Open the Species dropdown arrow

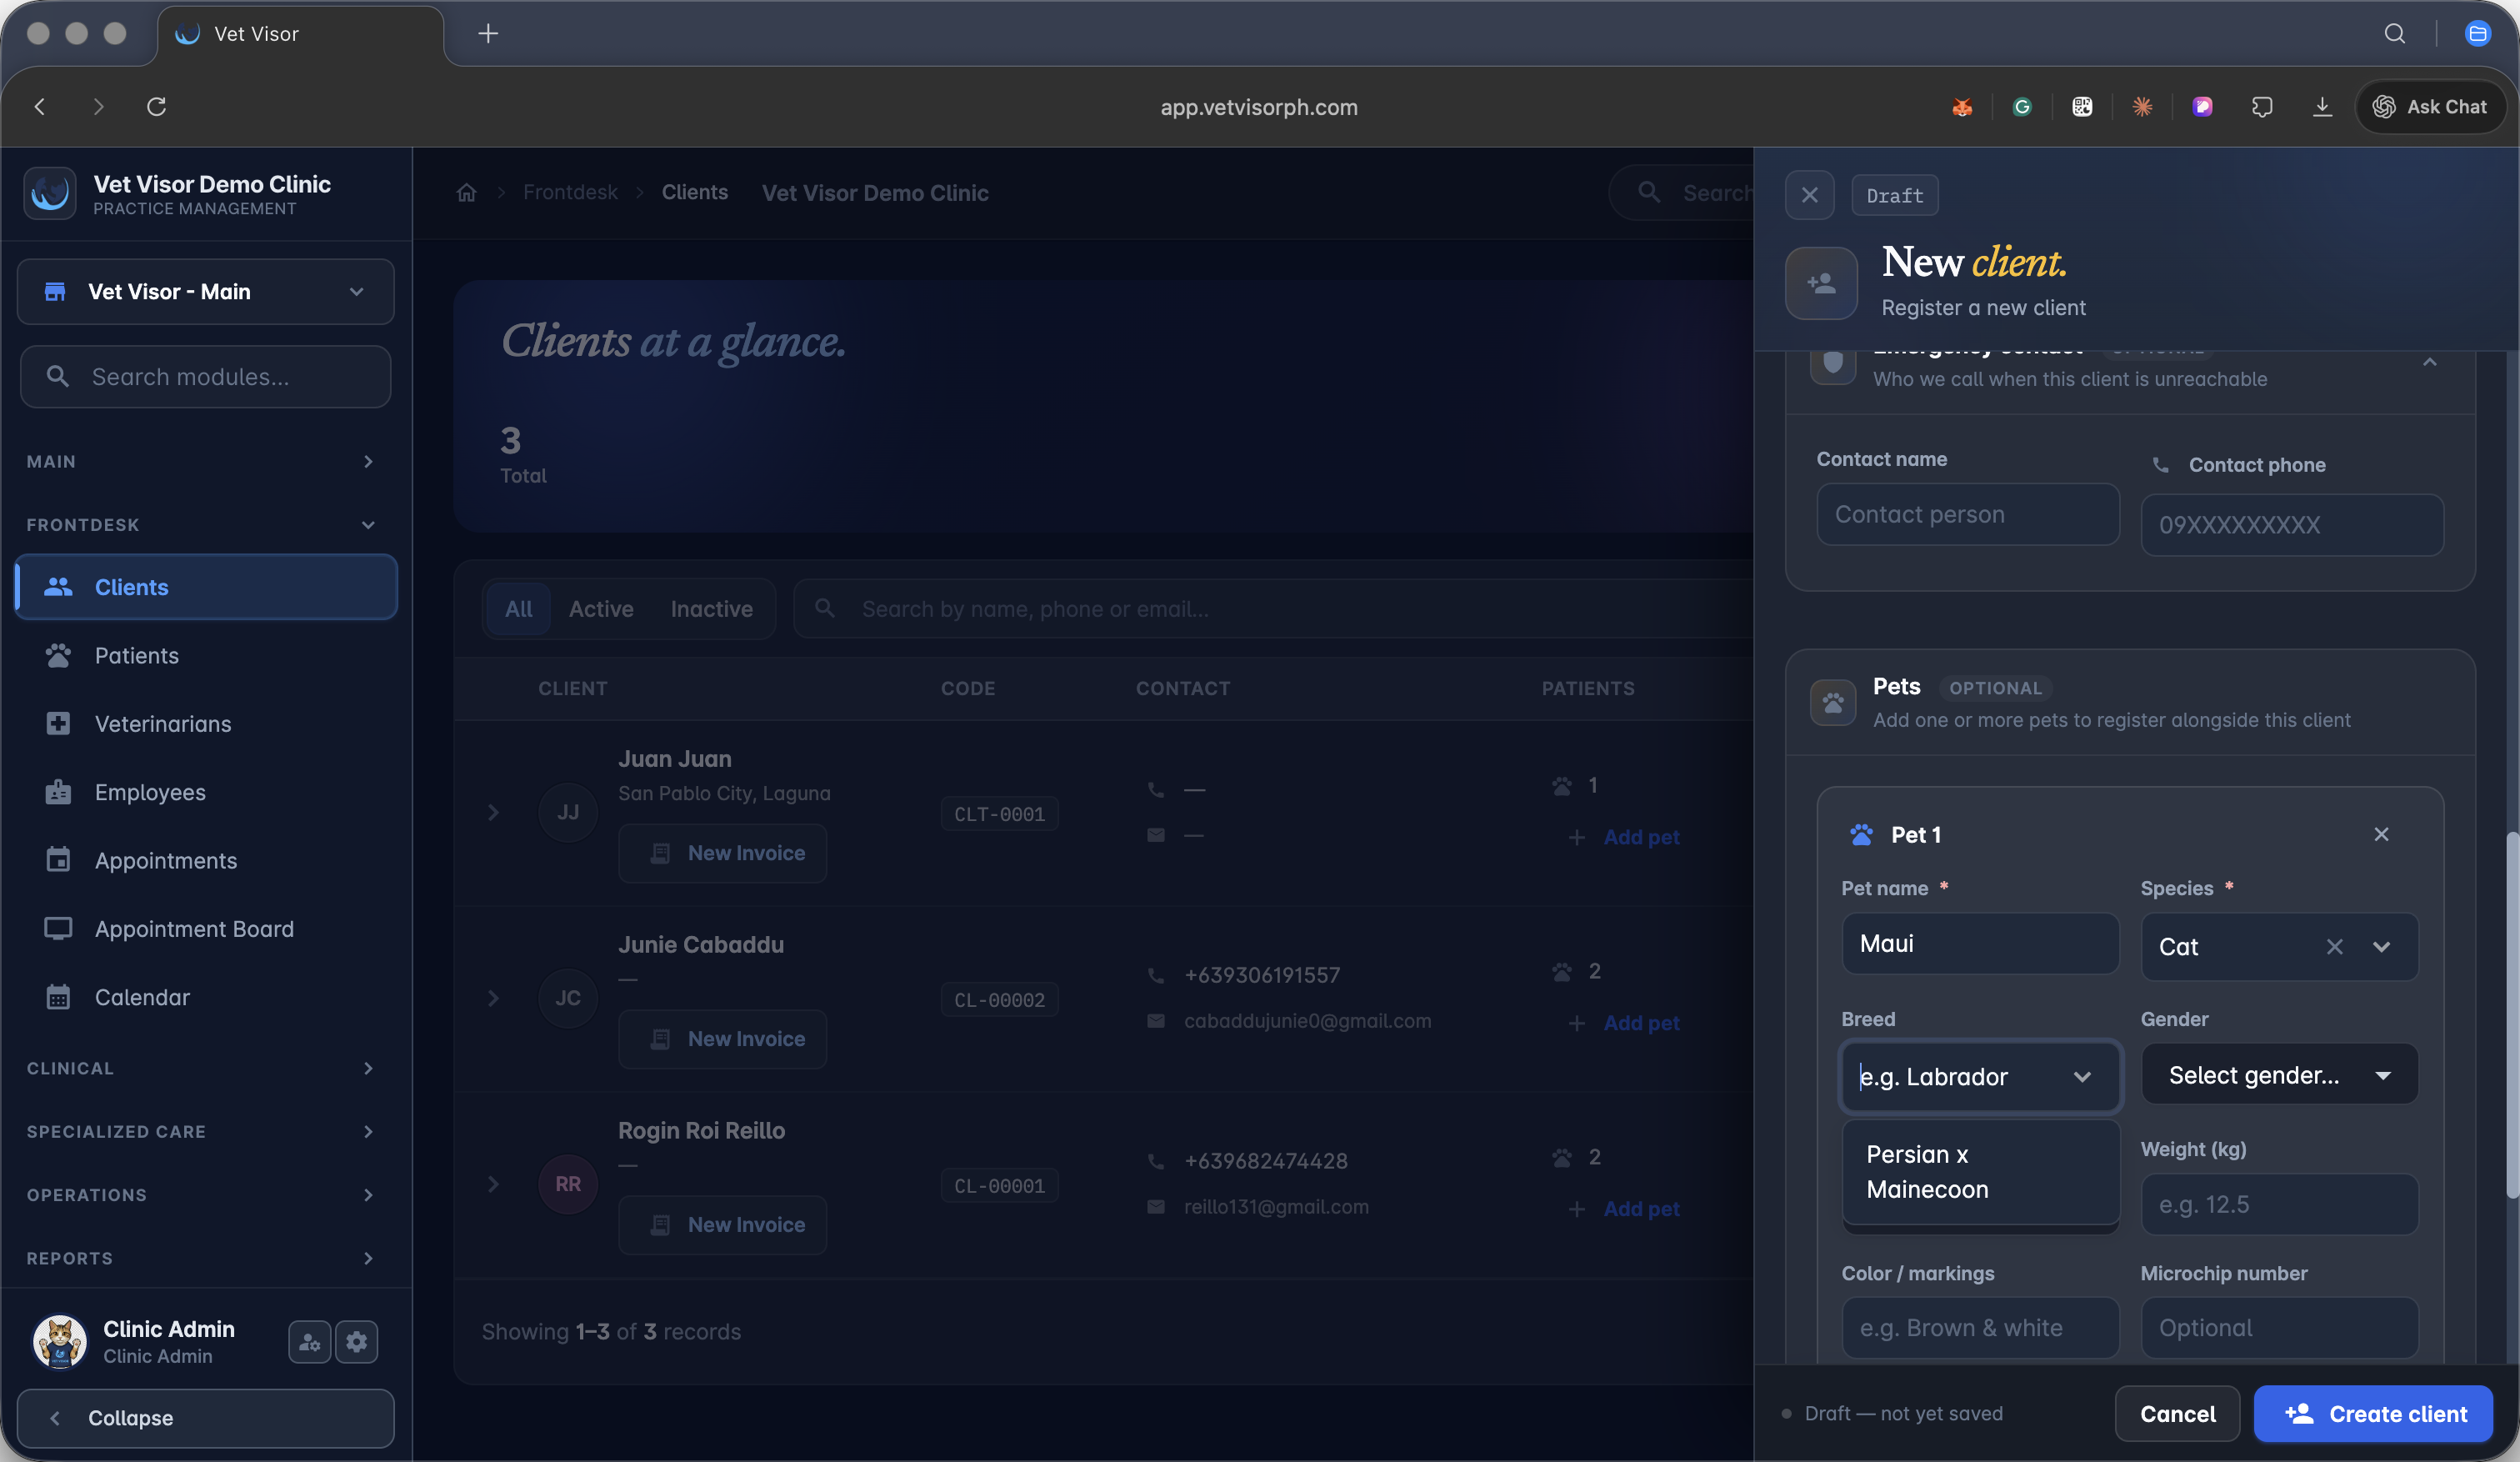2381,946
